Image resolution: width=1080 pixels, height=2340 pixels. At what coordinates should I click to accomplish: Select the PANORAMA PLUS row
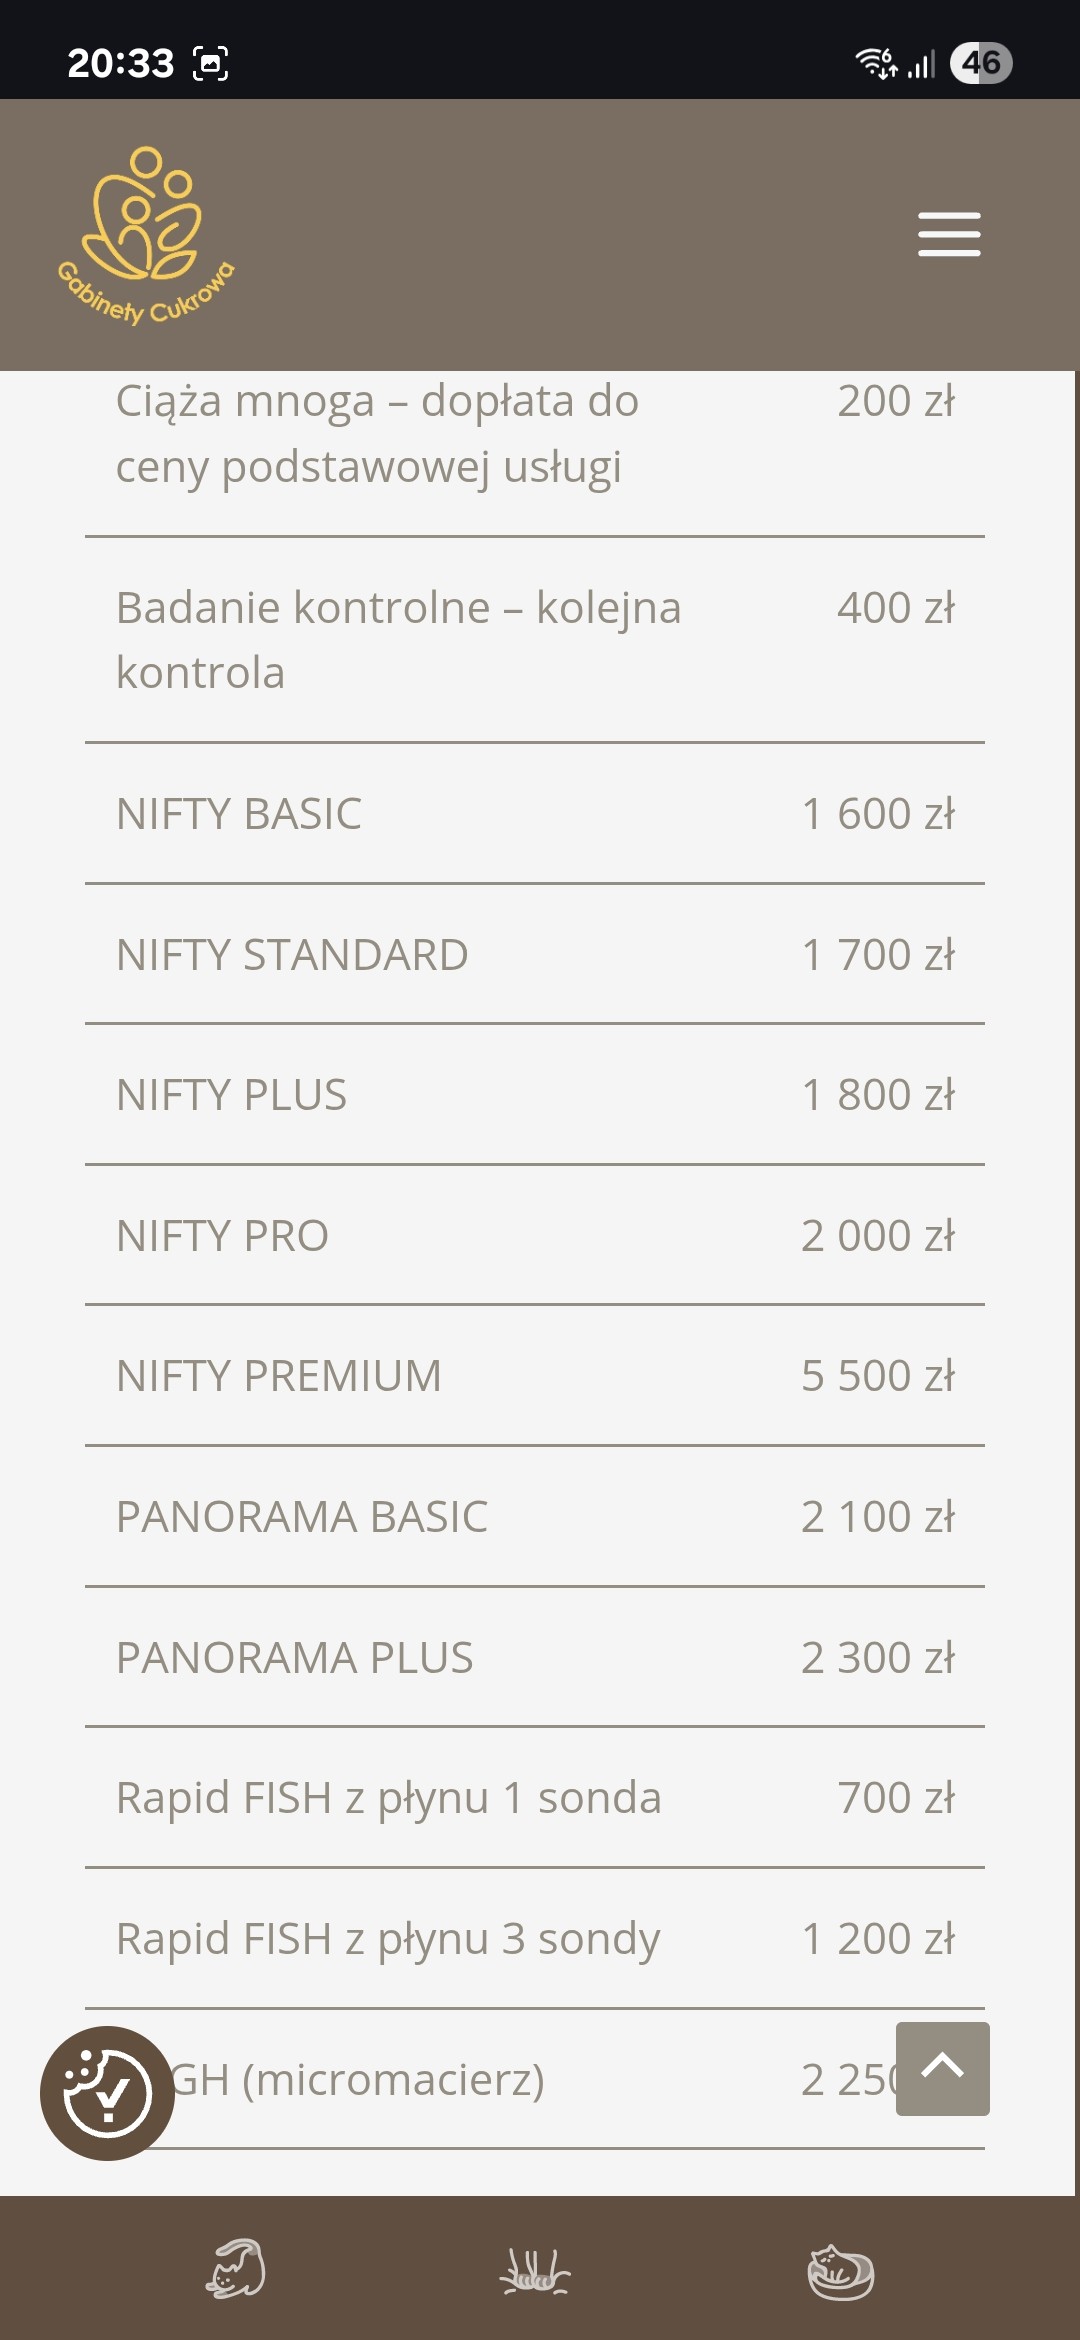point(535,1658)
